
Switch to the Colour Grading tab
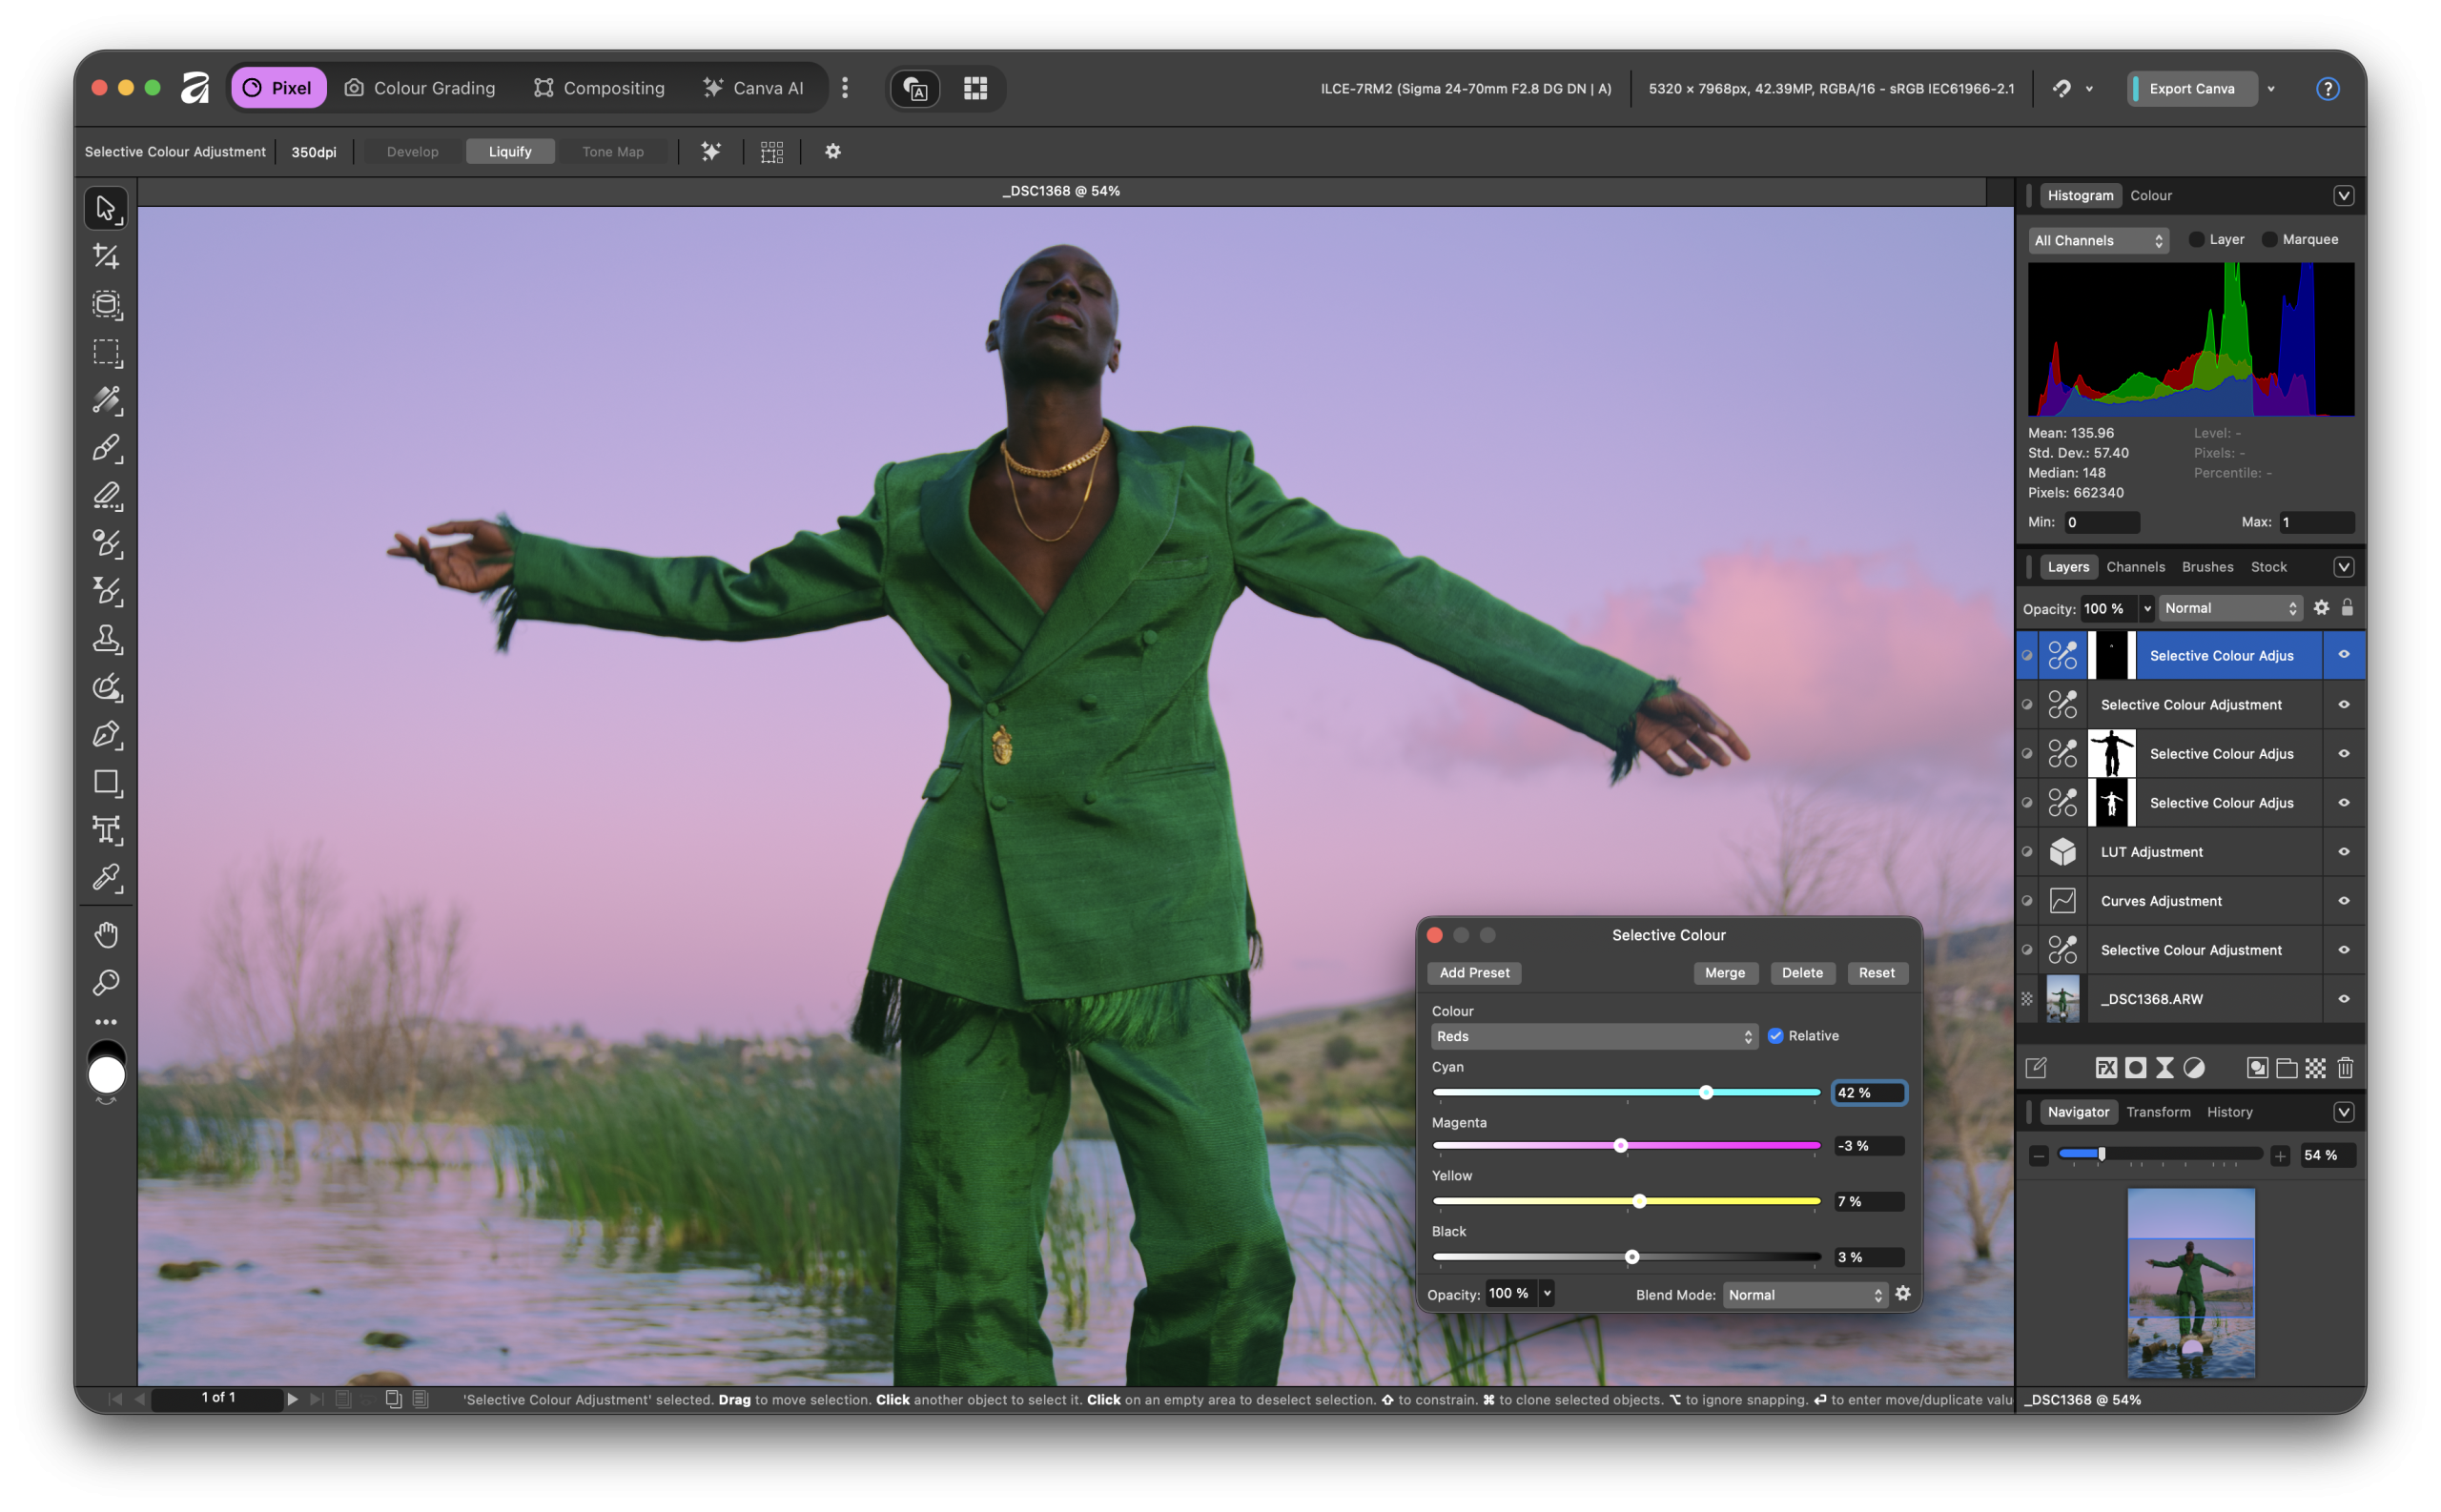coord(420,88)
